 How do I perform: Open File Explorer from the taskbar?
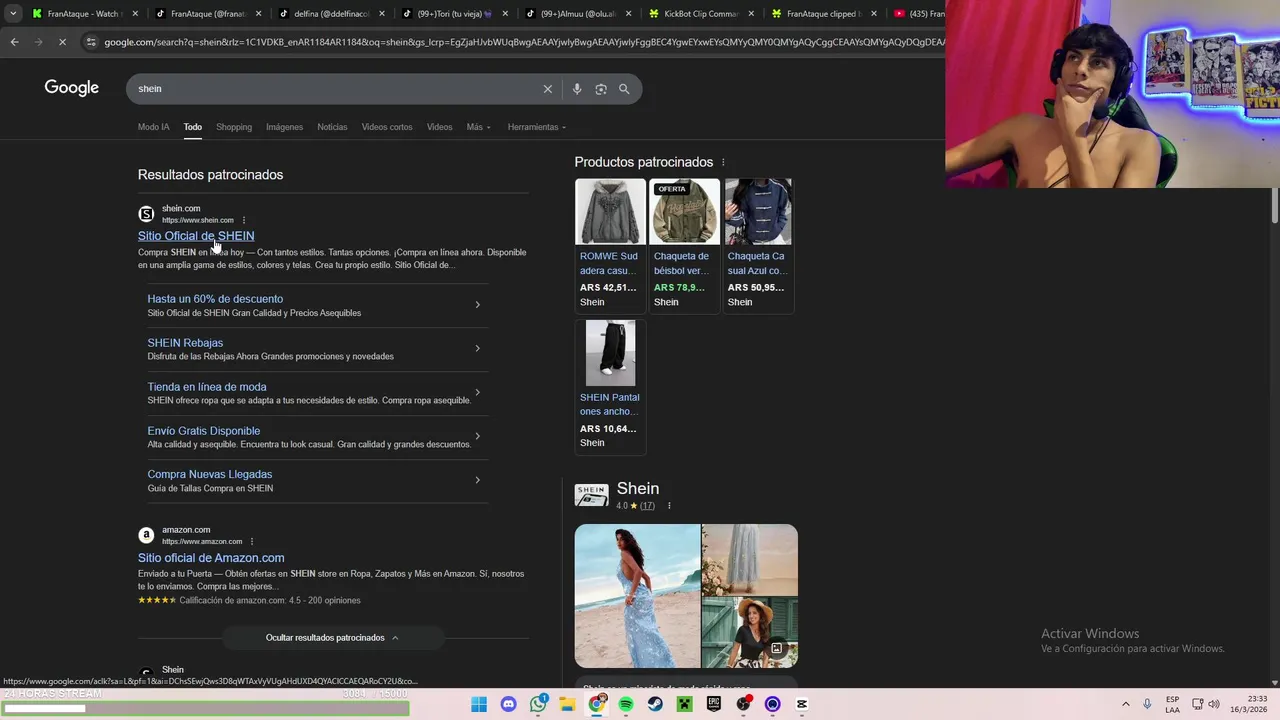(567, 704)
